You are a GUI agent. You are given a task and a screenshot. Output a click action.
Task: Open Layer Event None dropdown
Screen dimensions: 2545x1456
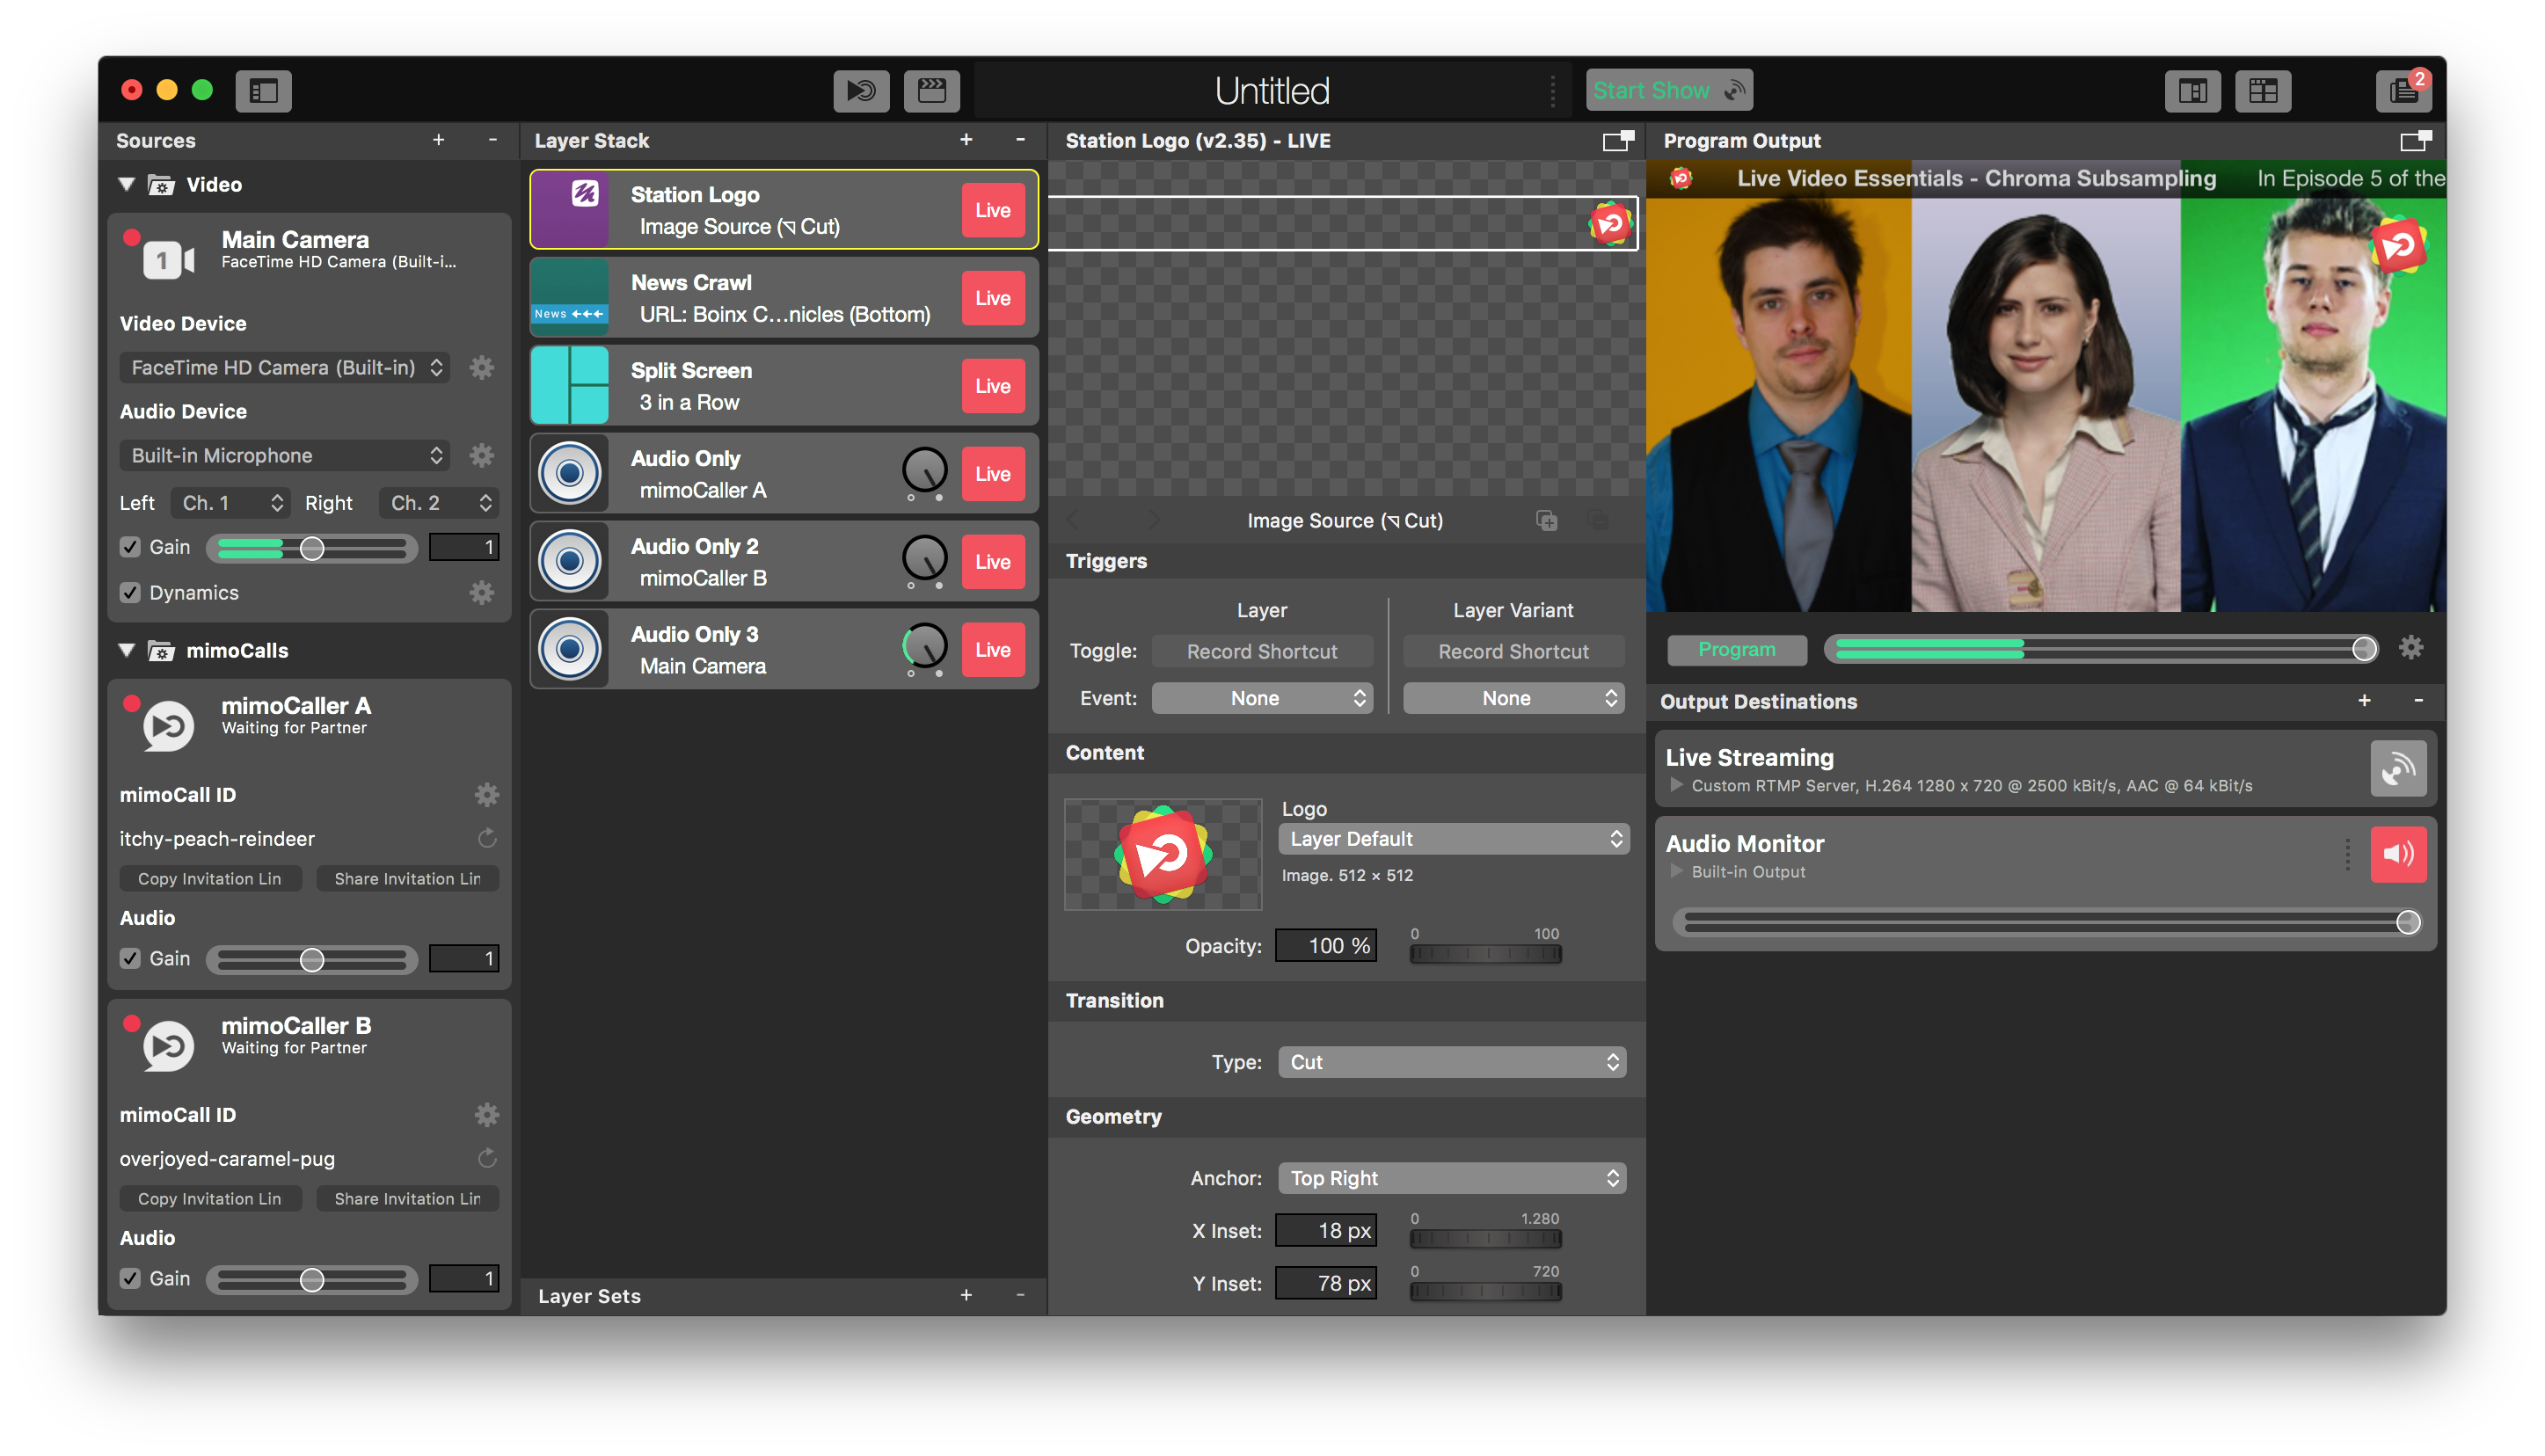pos(1261,698)
